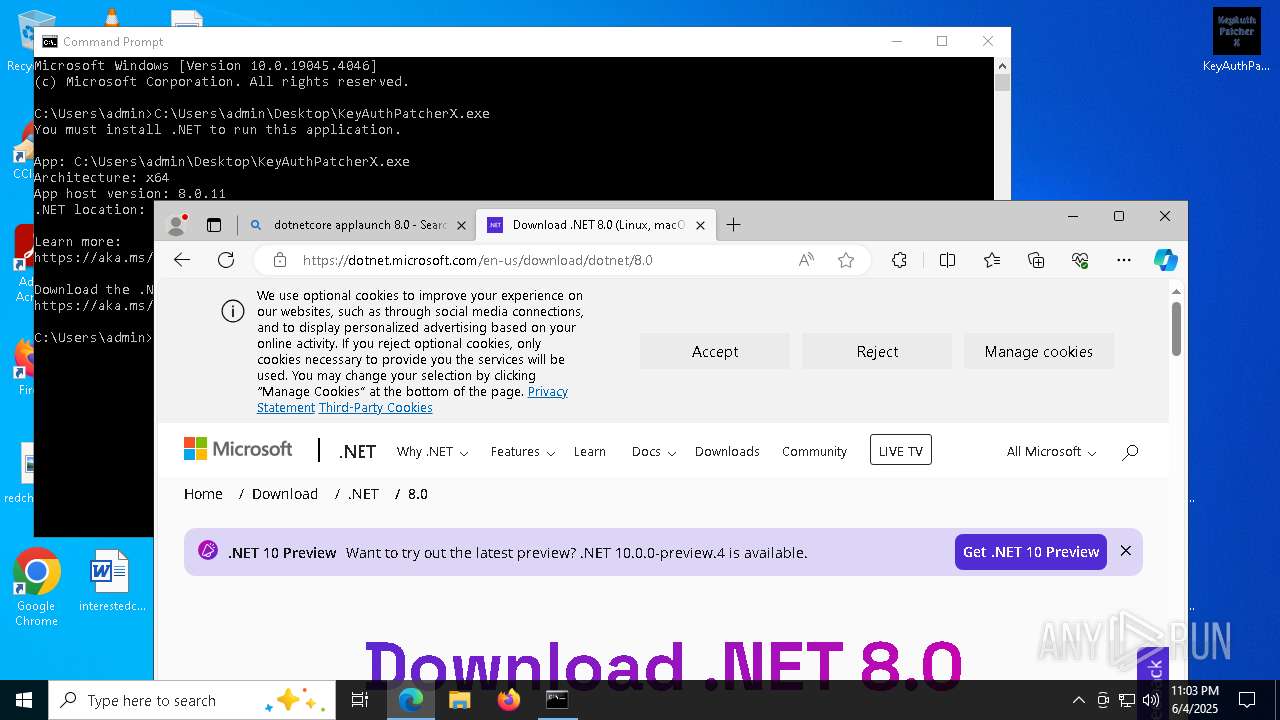Image resolution: width=1280 pixels, height=720 pixels.
Task: Click the Edge taskbar icon
Action: coord(411,700)
